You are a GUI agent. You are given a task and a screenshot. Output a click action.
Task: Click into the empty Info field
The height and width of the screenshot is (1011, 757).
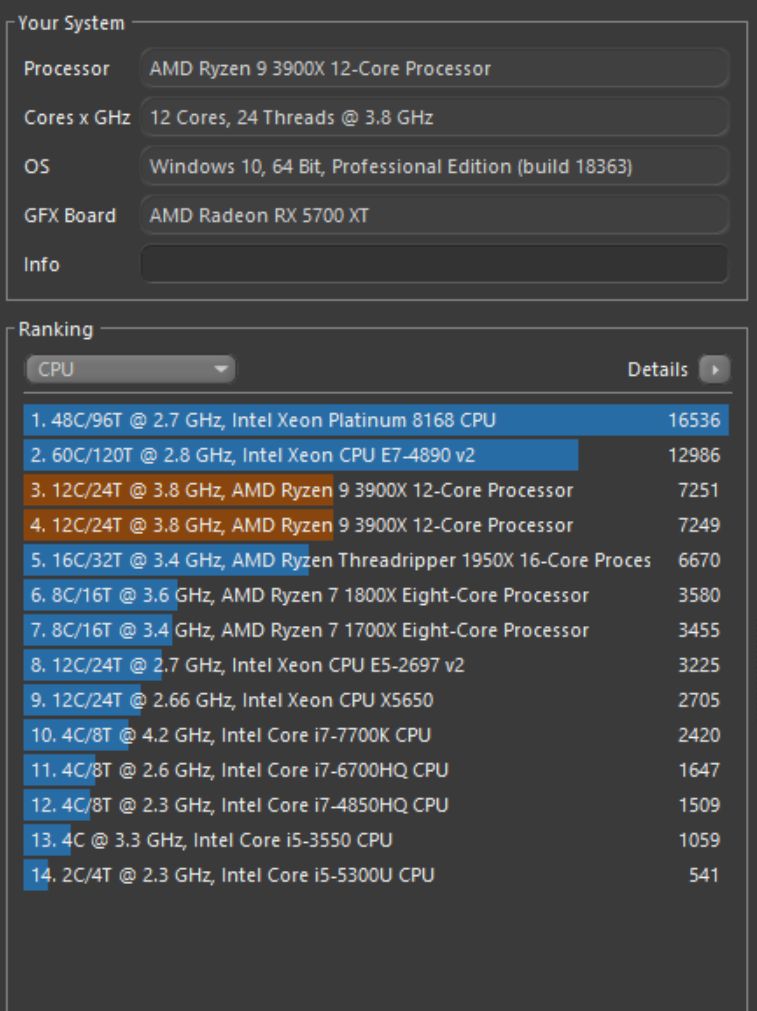(435, 264)
